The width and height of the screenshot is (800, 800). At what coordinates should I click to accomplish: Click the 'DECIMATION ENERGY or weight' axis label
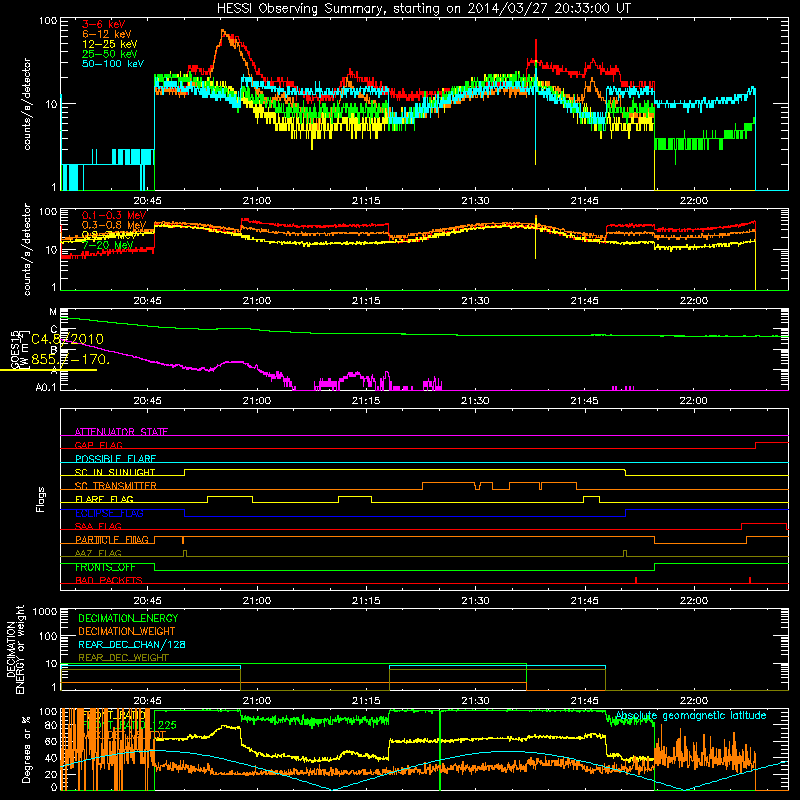[x=15, y=649]
